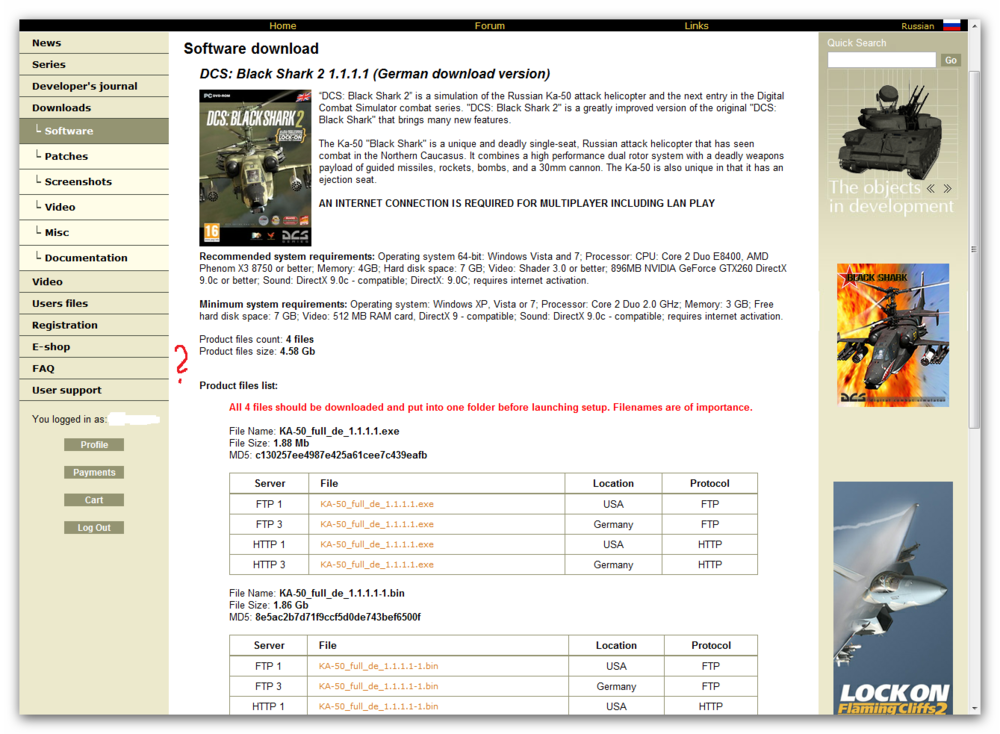Open your Cart with the Cart button
The image size is (1000, 734).
click(x=93, y=499)
